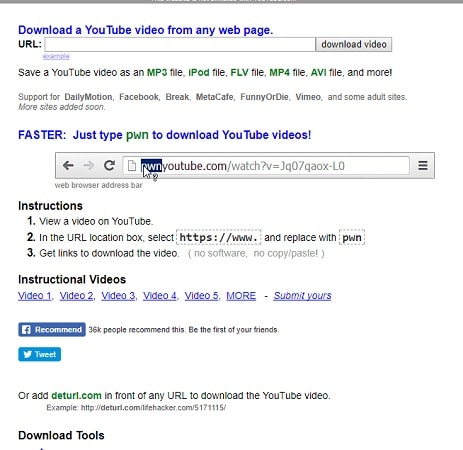This screenshot has height=450, width=463.
Task: Click the Facebook Recommend button
Action: point(52,330)
